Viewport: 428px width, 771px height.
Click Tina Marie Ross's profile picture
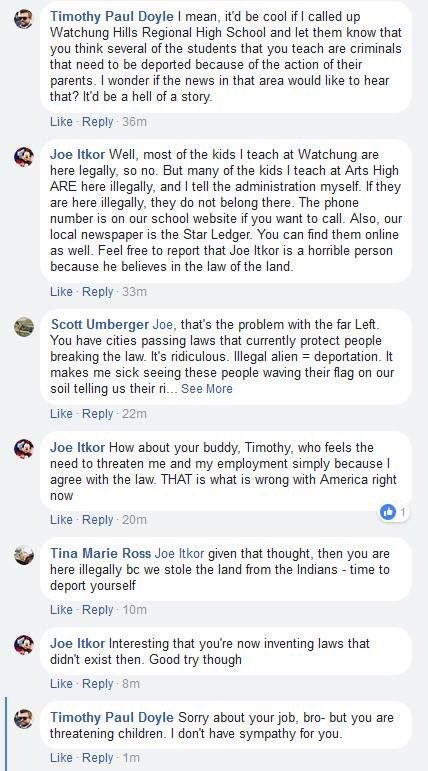pyautogui.click(x=23, y=556)
